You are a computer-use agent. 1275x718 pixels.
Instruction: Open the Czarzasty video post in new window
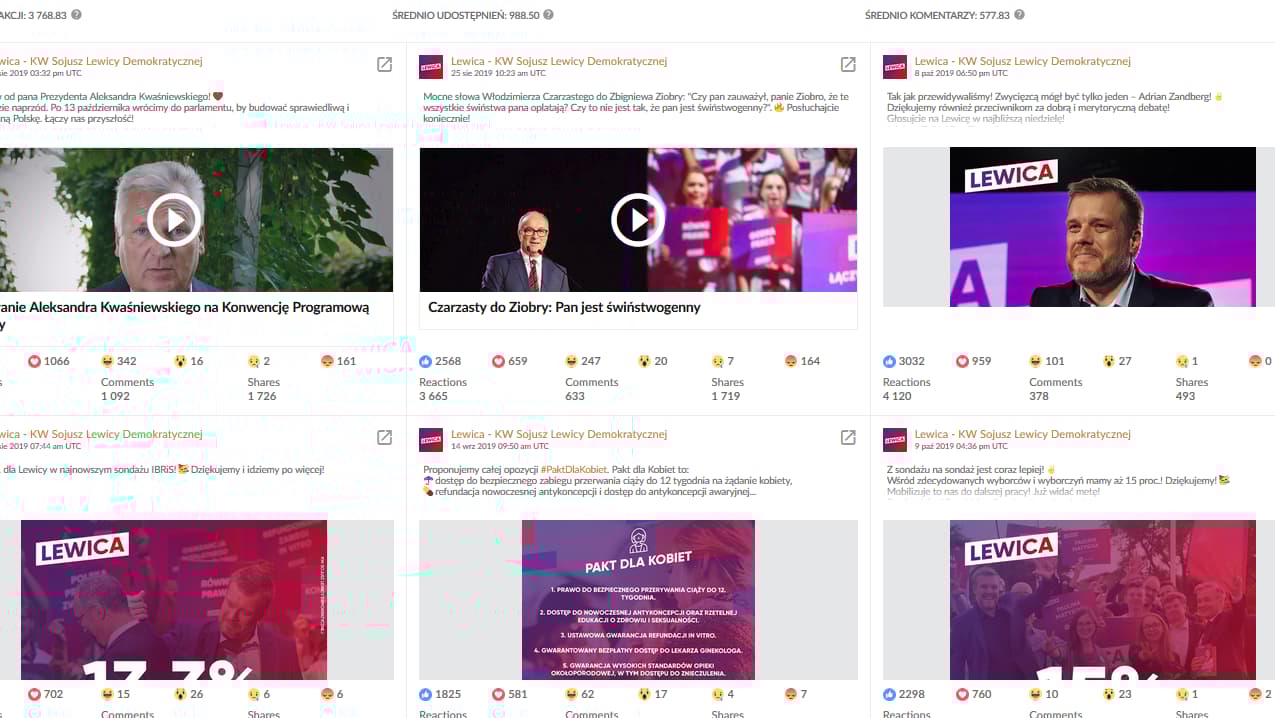coord(848,65)
